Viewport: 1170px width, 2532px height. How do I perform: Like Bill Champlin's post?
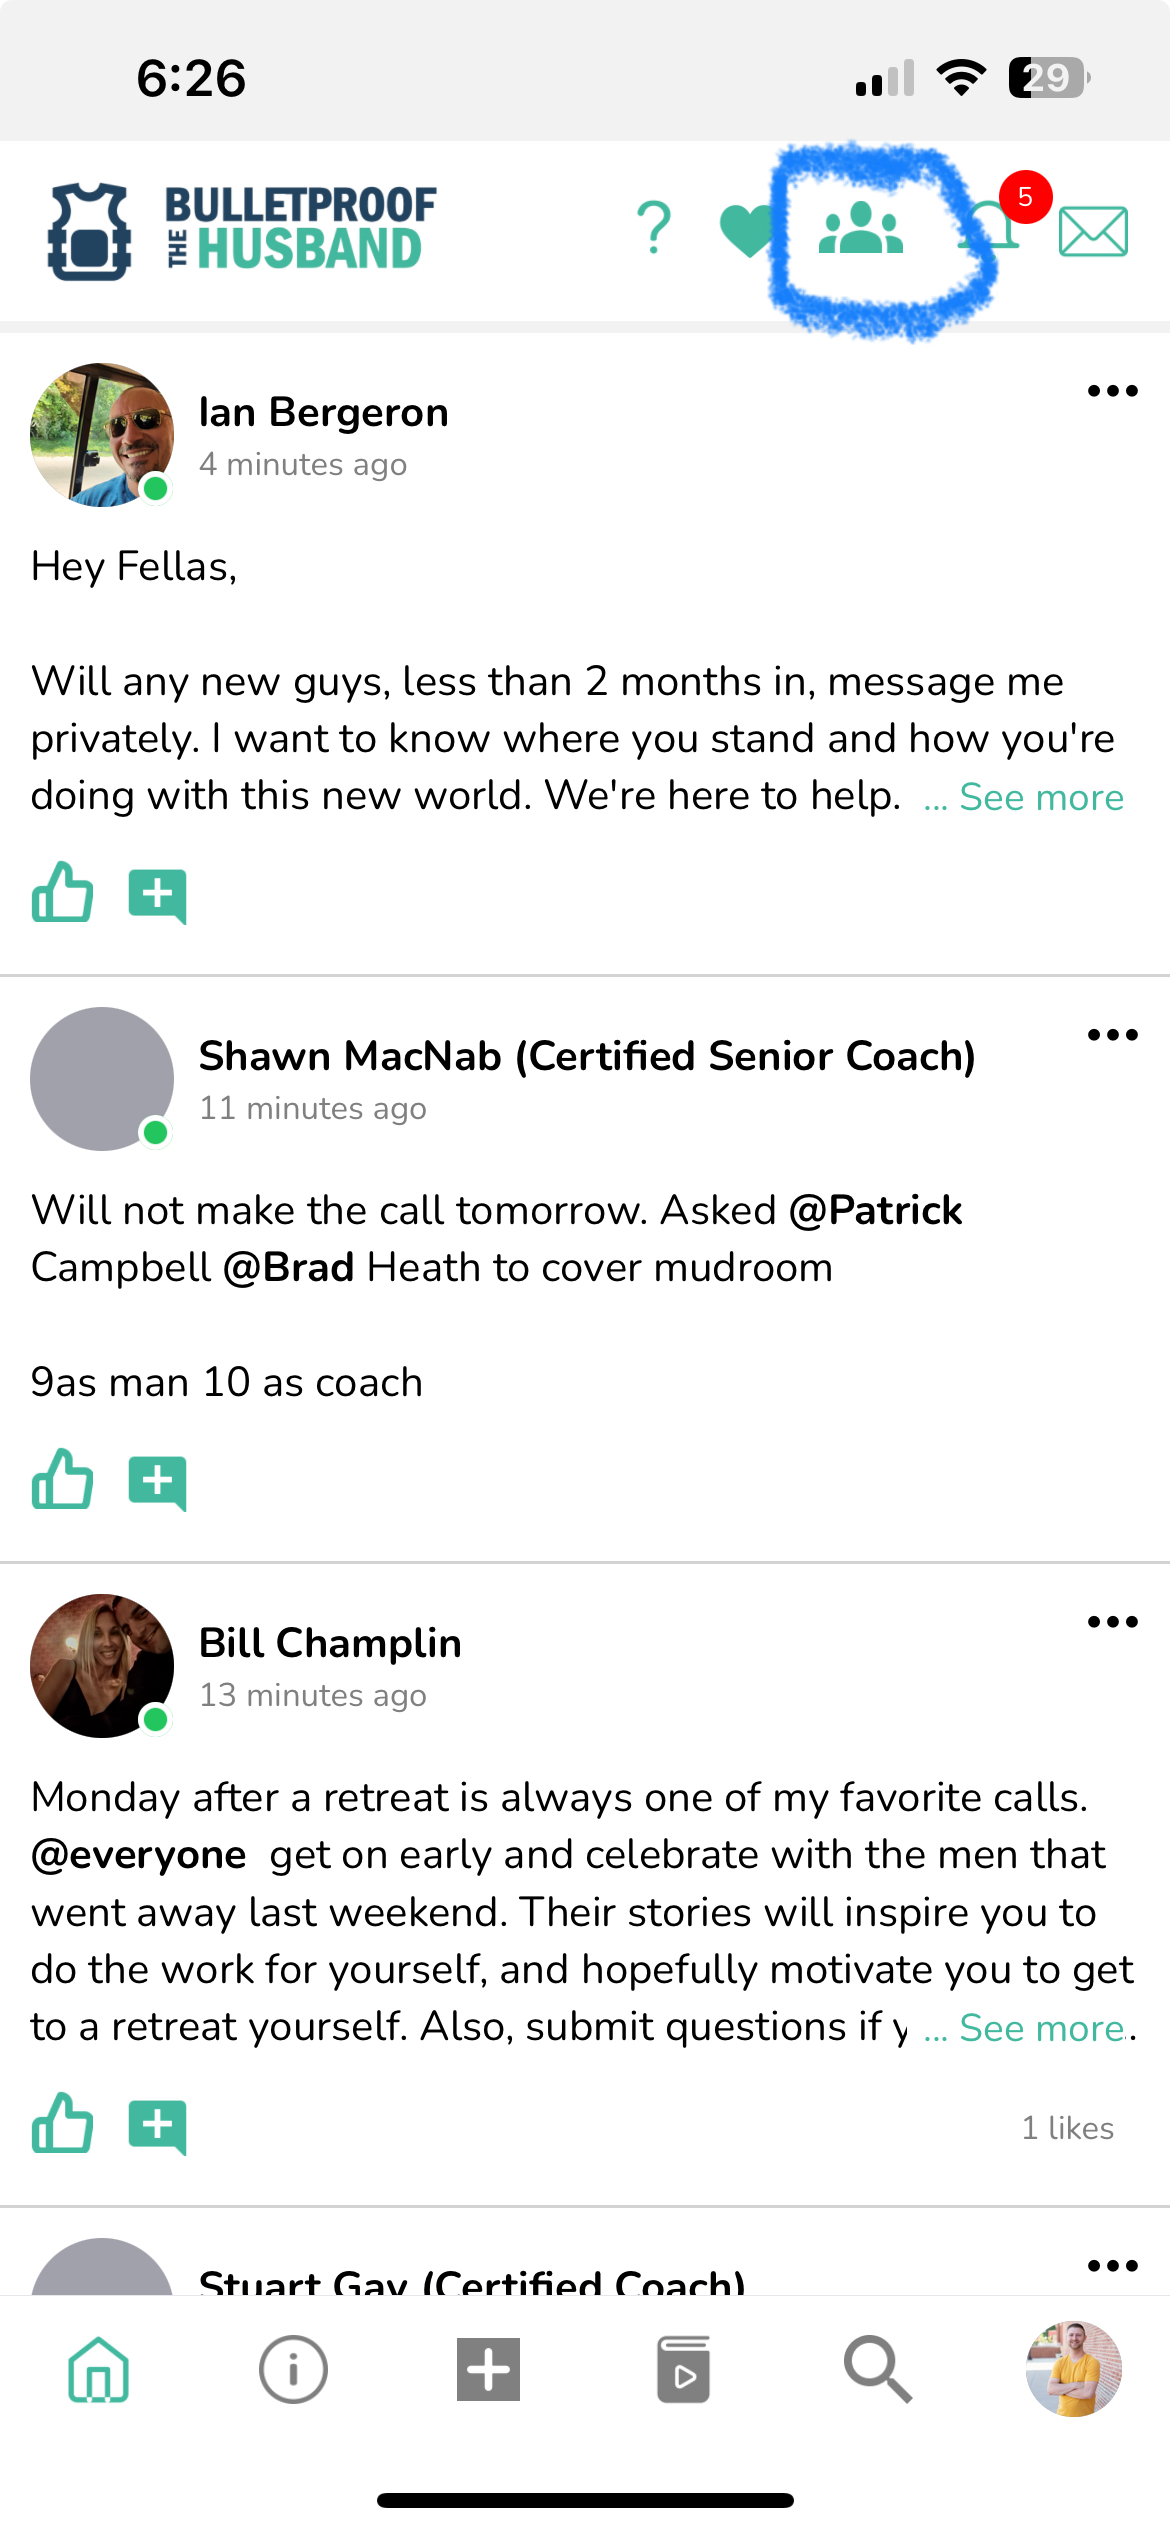[x=62, y=2123]
